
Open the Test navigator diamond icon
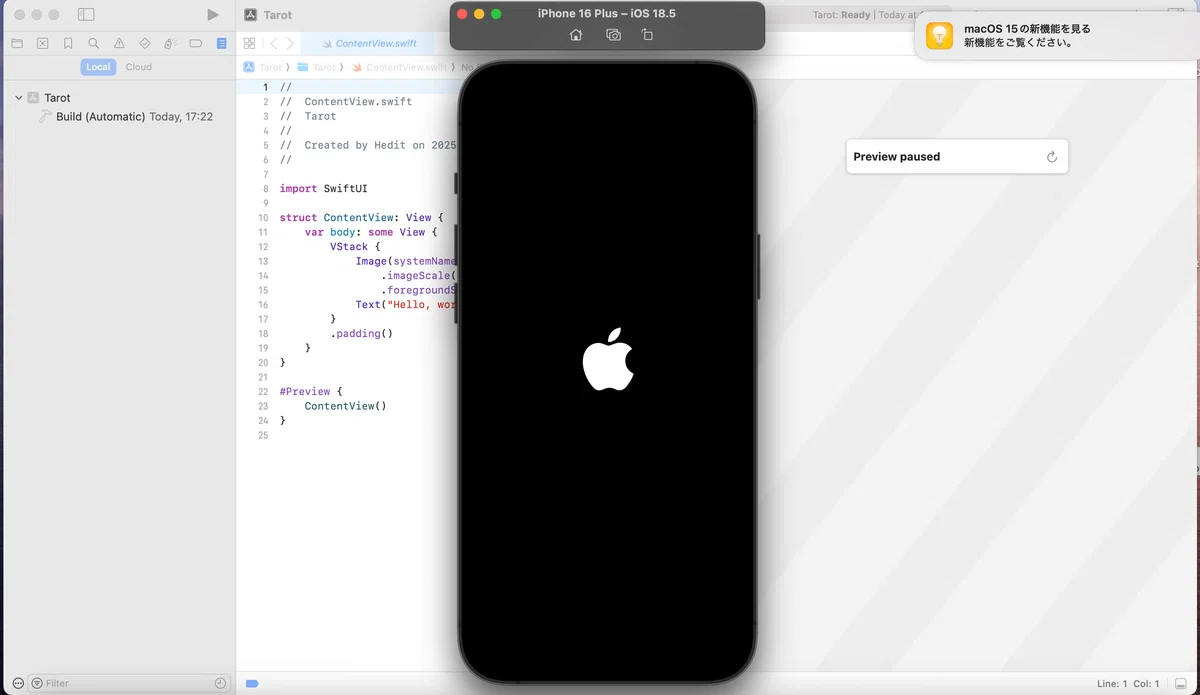(145, 43)
